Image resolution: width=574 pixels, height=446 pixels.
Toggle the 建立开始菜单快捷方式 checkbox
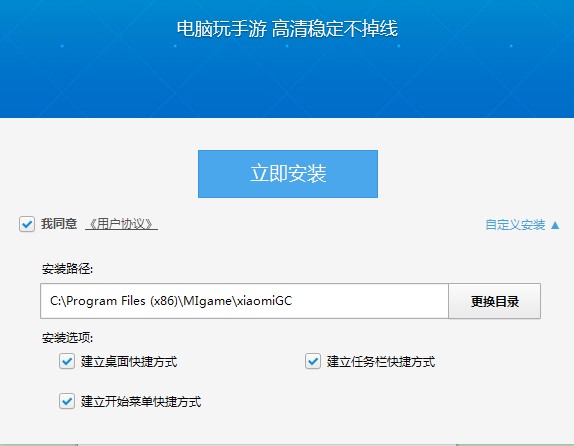point(67,401)
